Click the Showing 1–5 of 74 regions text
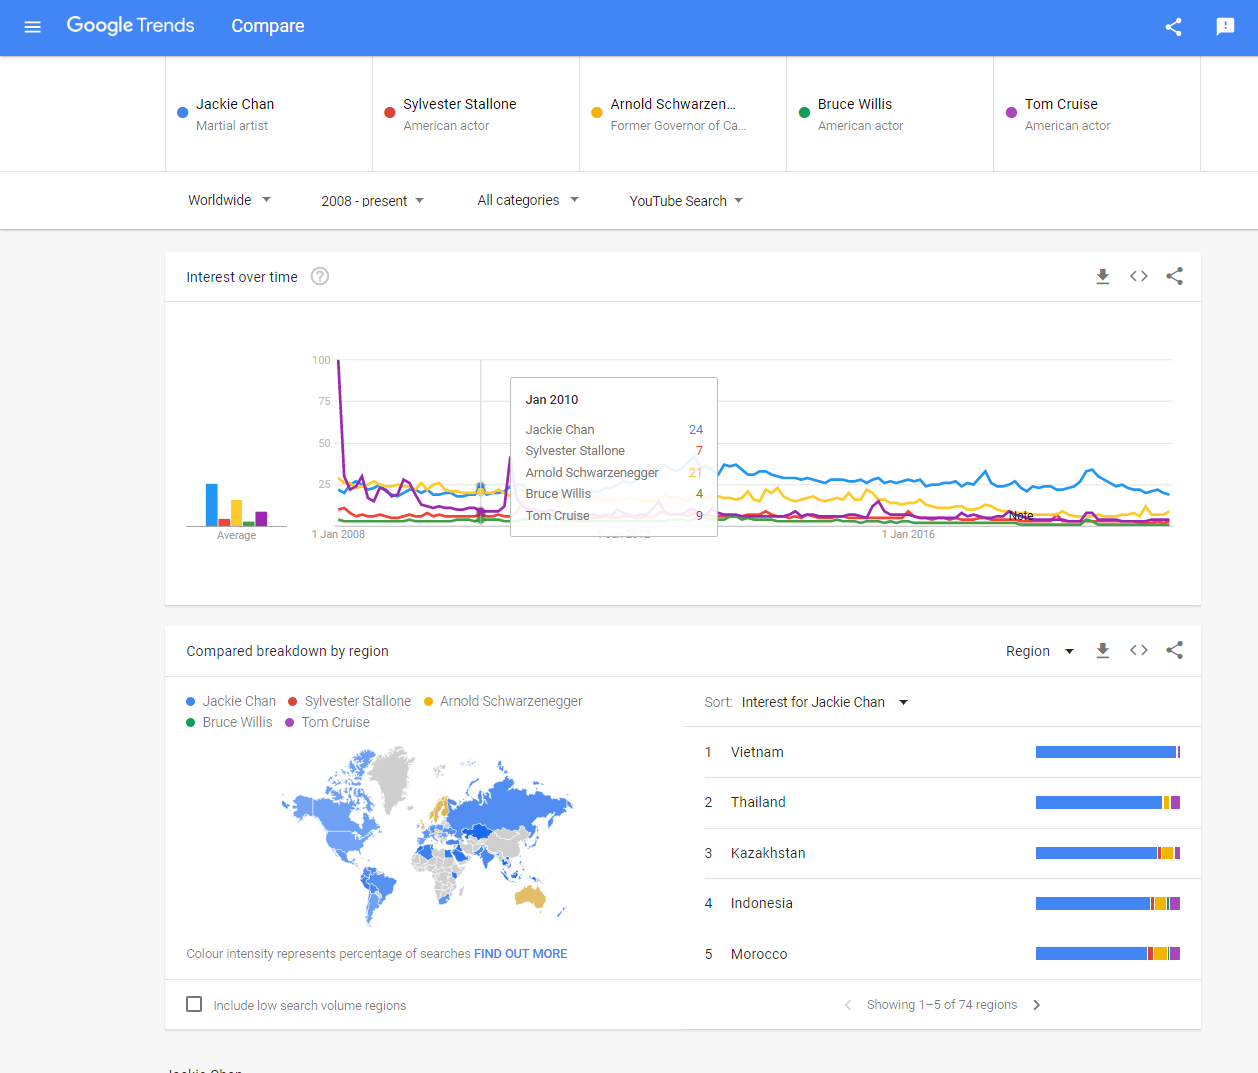Image resolution: width=1258 pixels, height=1073 pixels. pyautogui.click(x=942, y=1005)
